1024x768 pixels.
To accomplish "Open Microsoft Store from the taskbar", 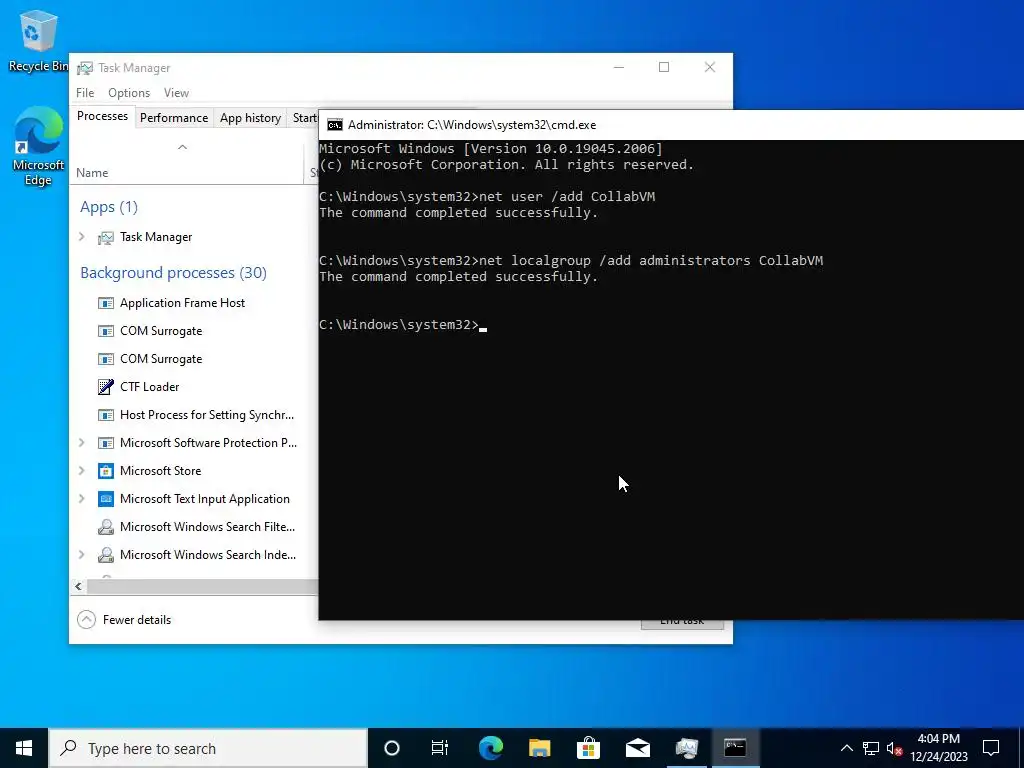I will [588, 748].
